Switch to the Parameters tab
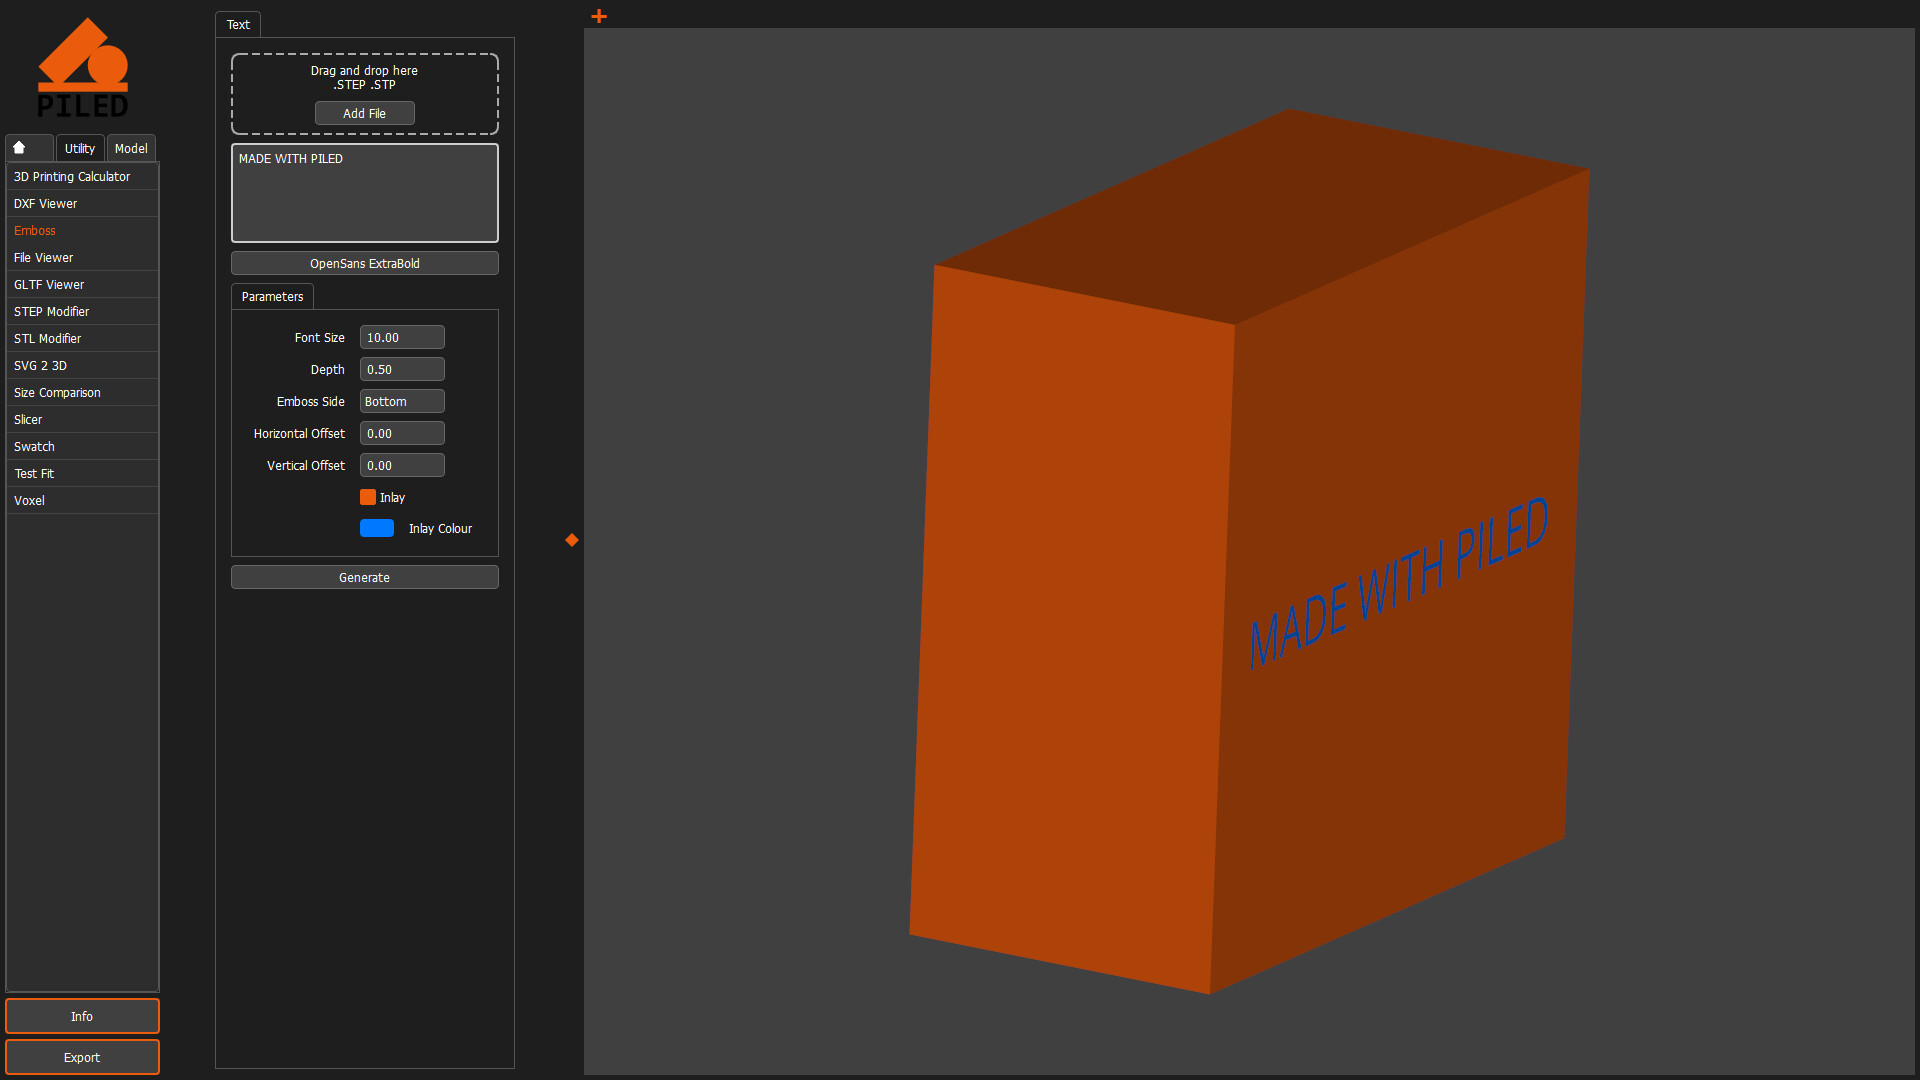The image size is (1920, 1080). click(x=272, y=296)
